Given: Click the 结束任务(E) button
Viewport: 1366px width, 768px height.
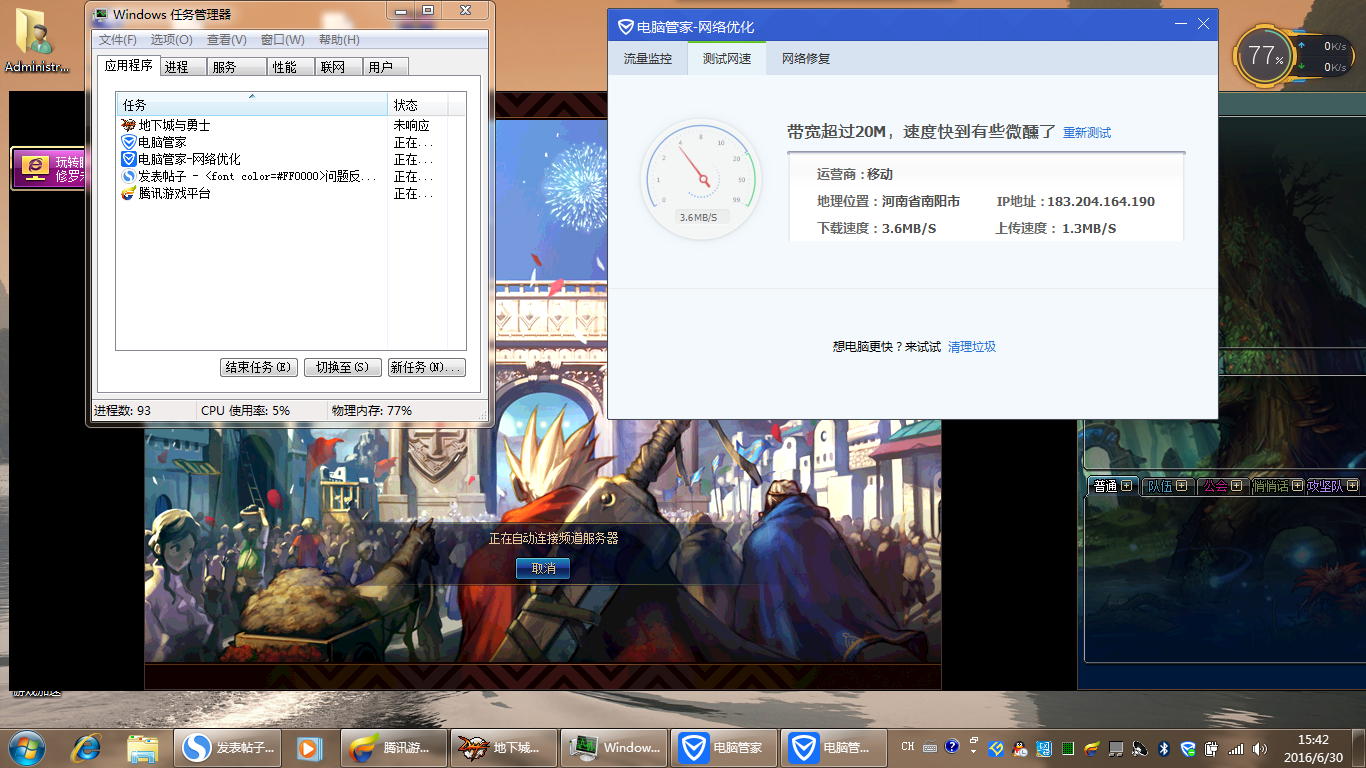Looking at the screenshot, I should pyautogui.click(x=259, y=367).
